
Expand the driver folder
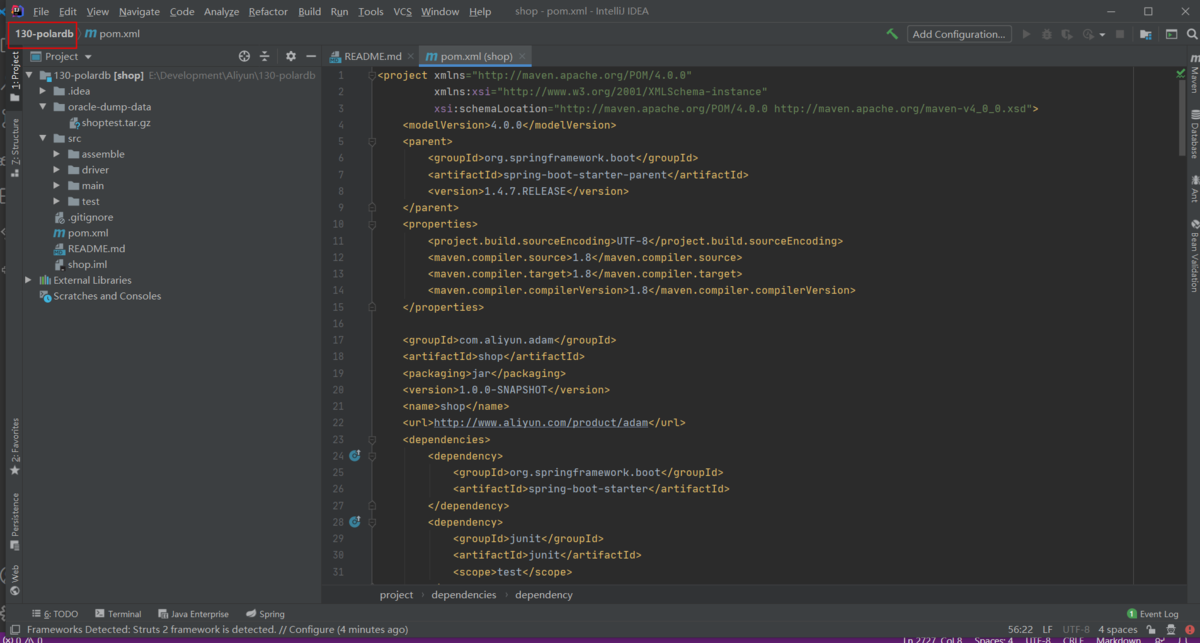58,170
